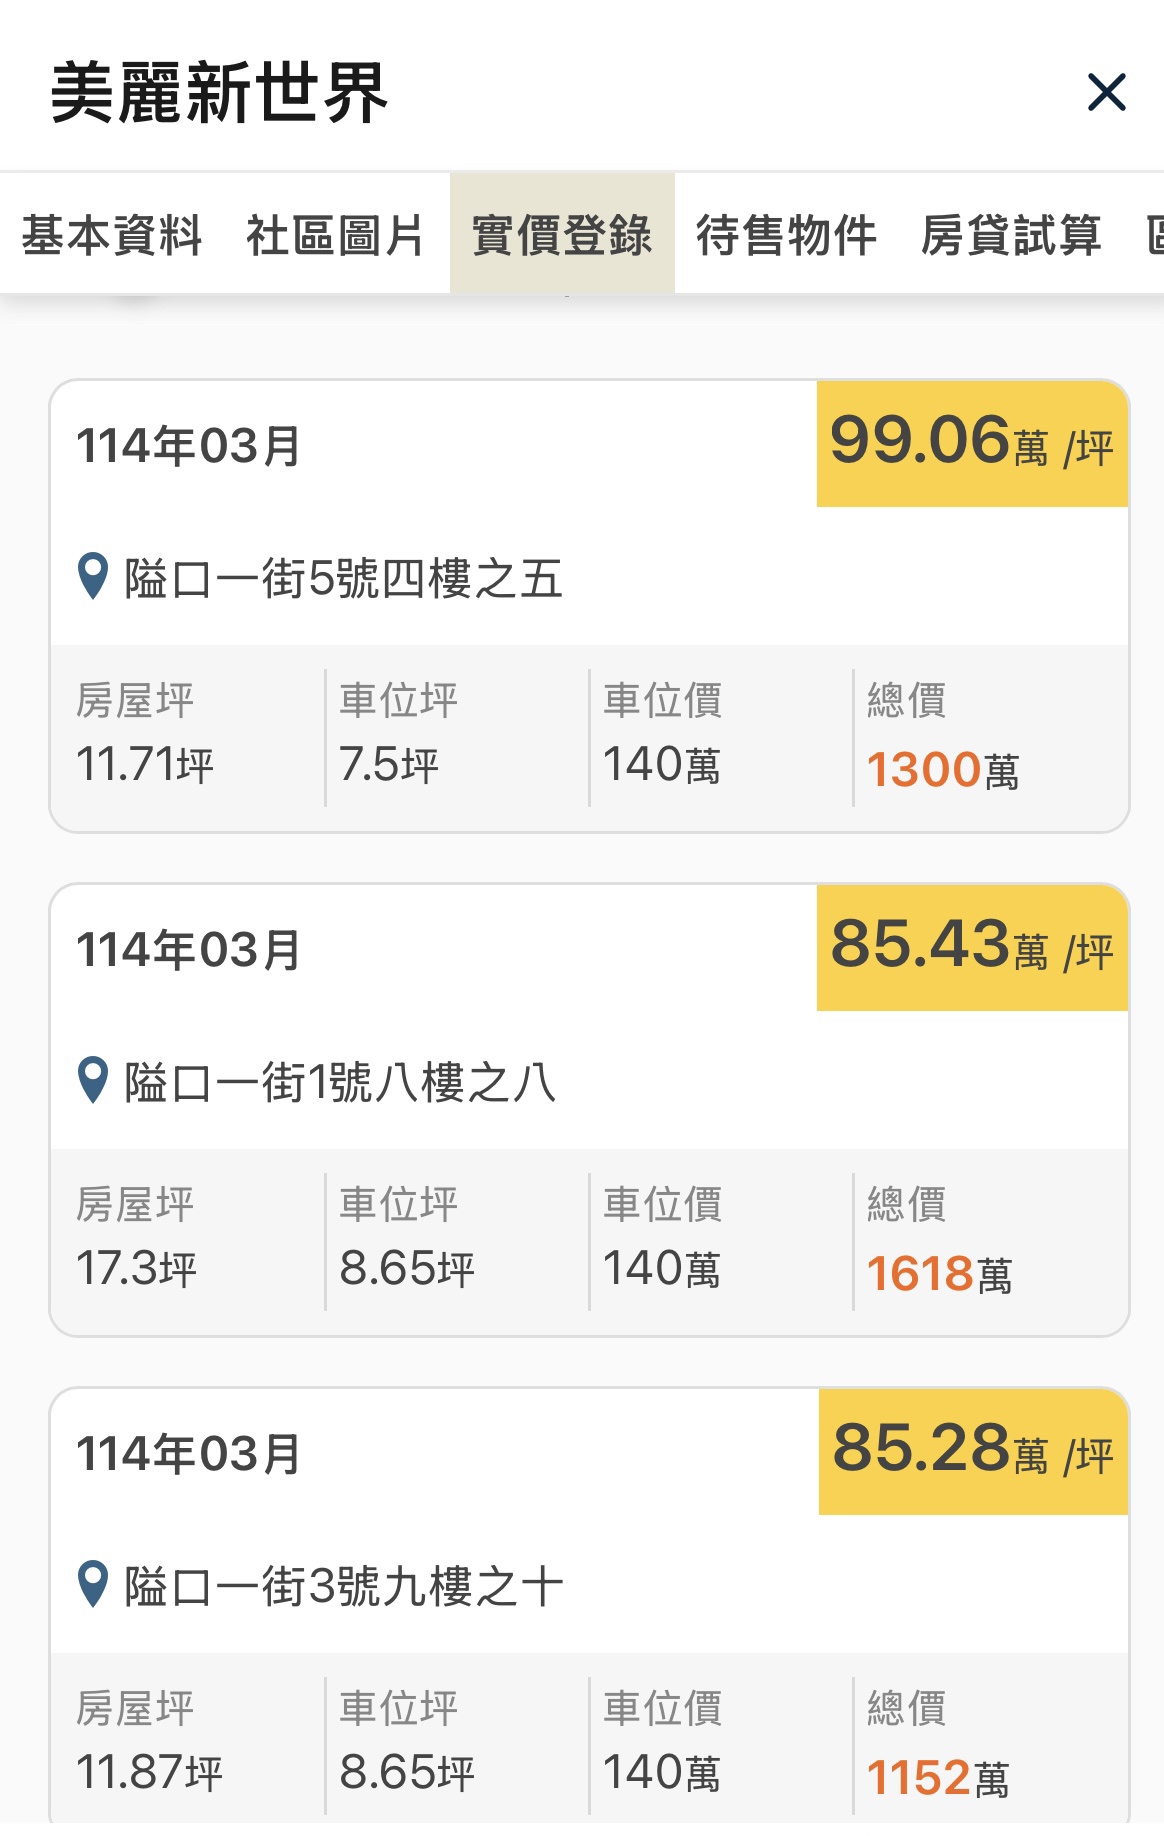
Task: Open the 社區圖片 tab
Action: (336, 235)
